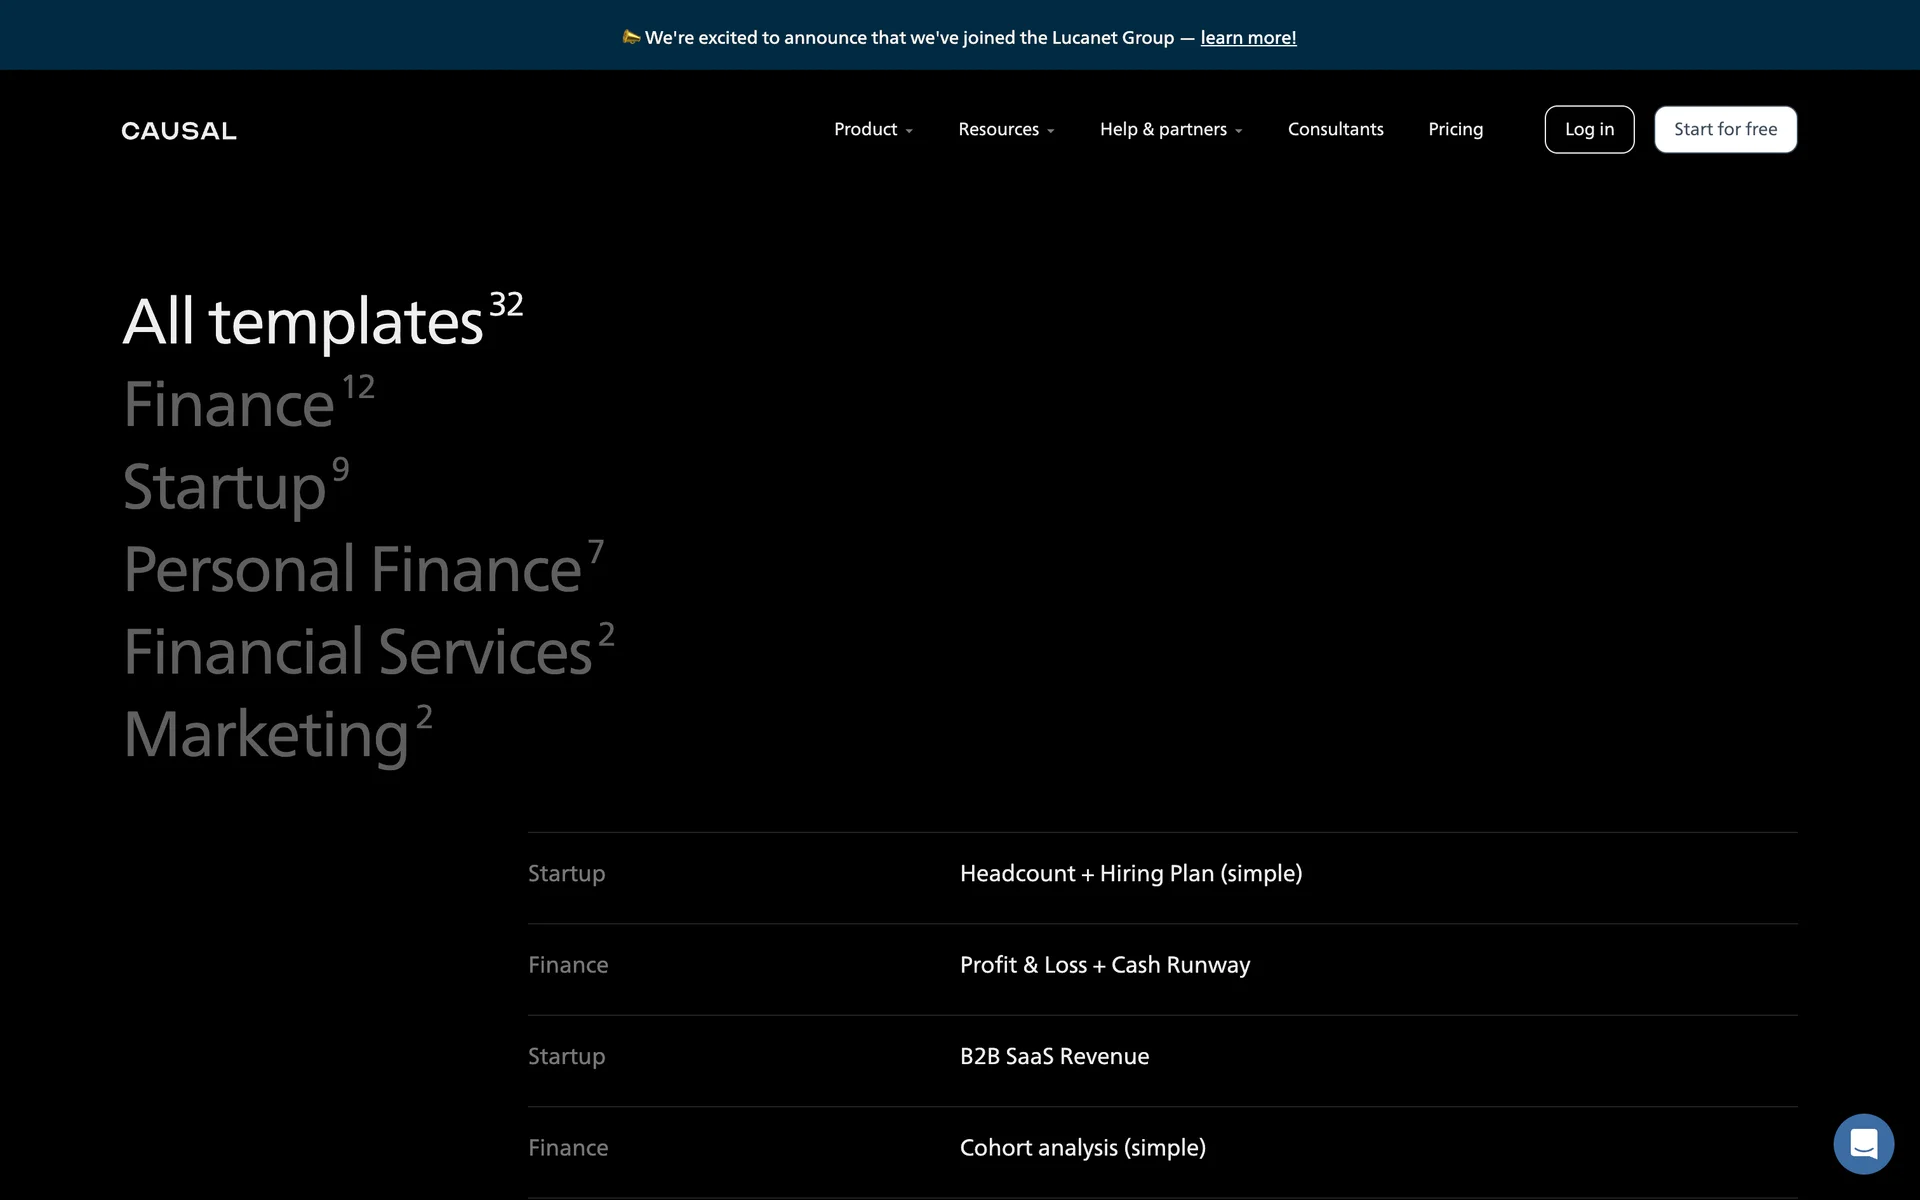The width and height of the screenshot is (1920, 1200).
Task: Open the Pricing page
Action: (1455, 129)
